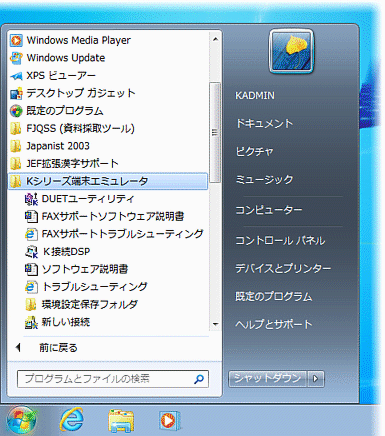Click the FAXサポートトラブルシューティング icon
Viewport: 385px width, 436px height.
(31, 234)
